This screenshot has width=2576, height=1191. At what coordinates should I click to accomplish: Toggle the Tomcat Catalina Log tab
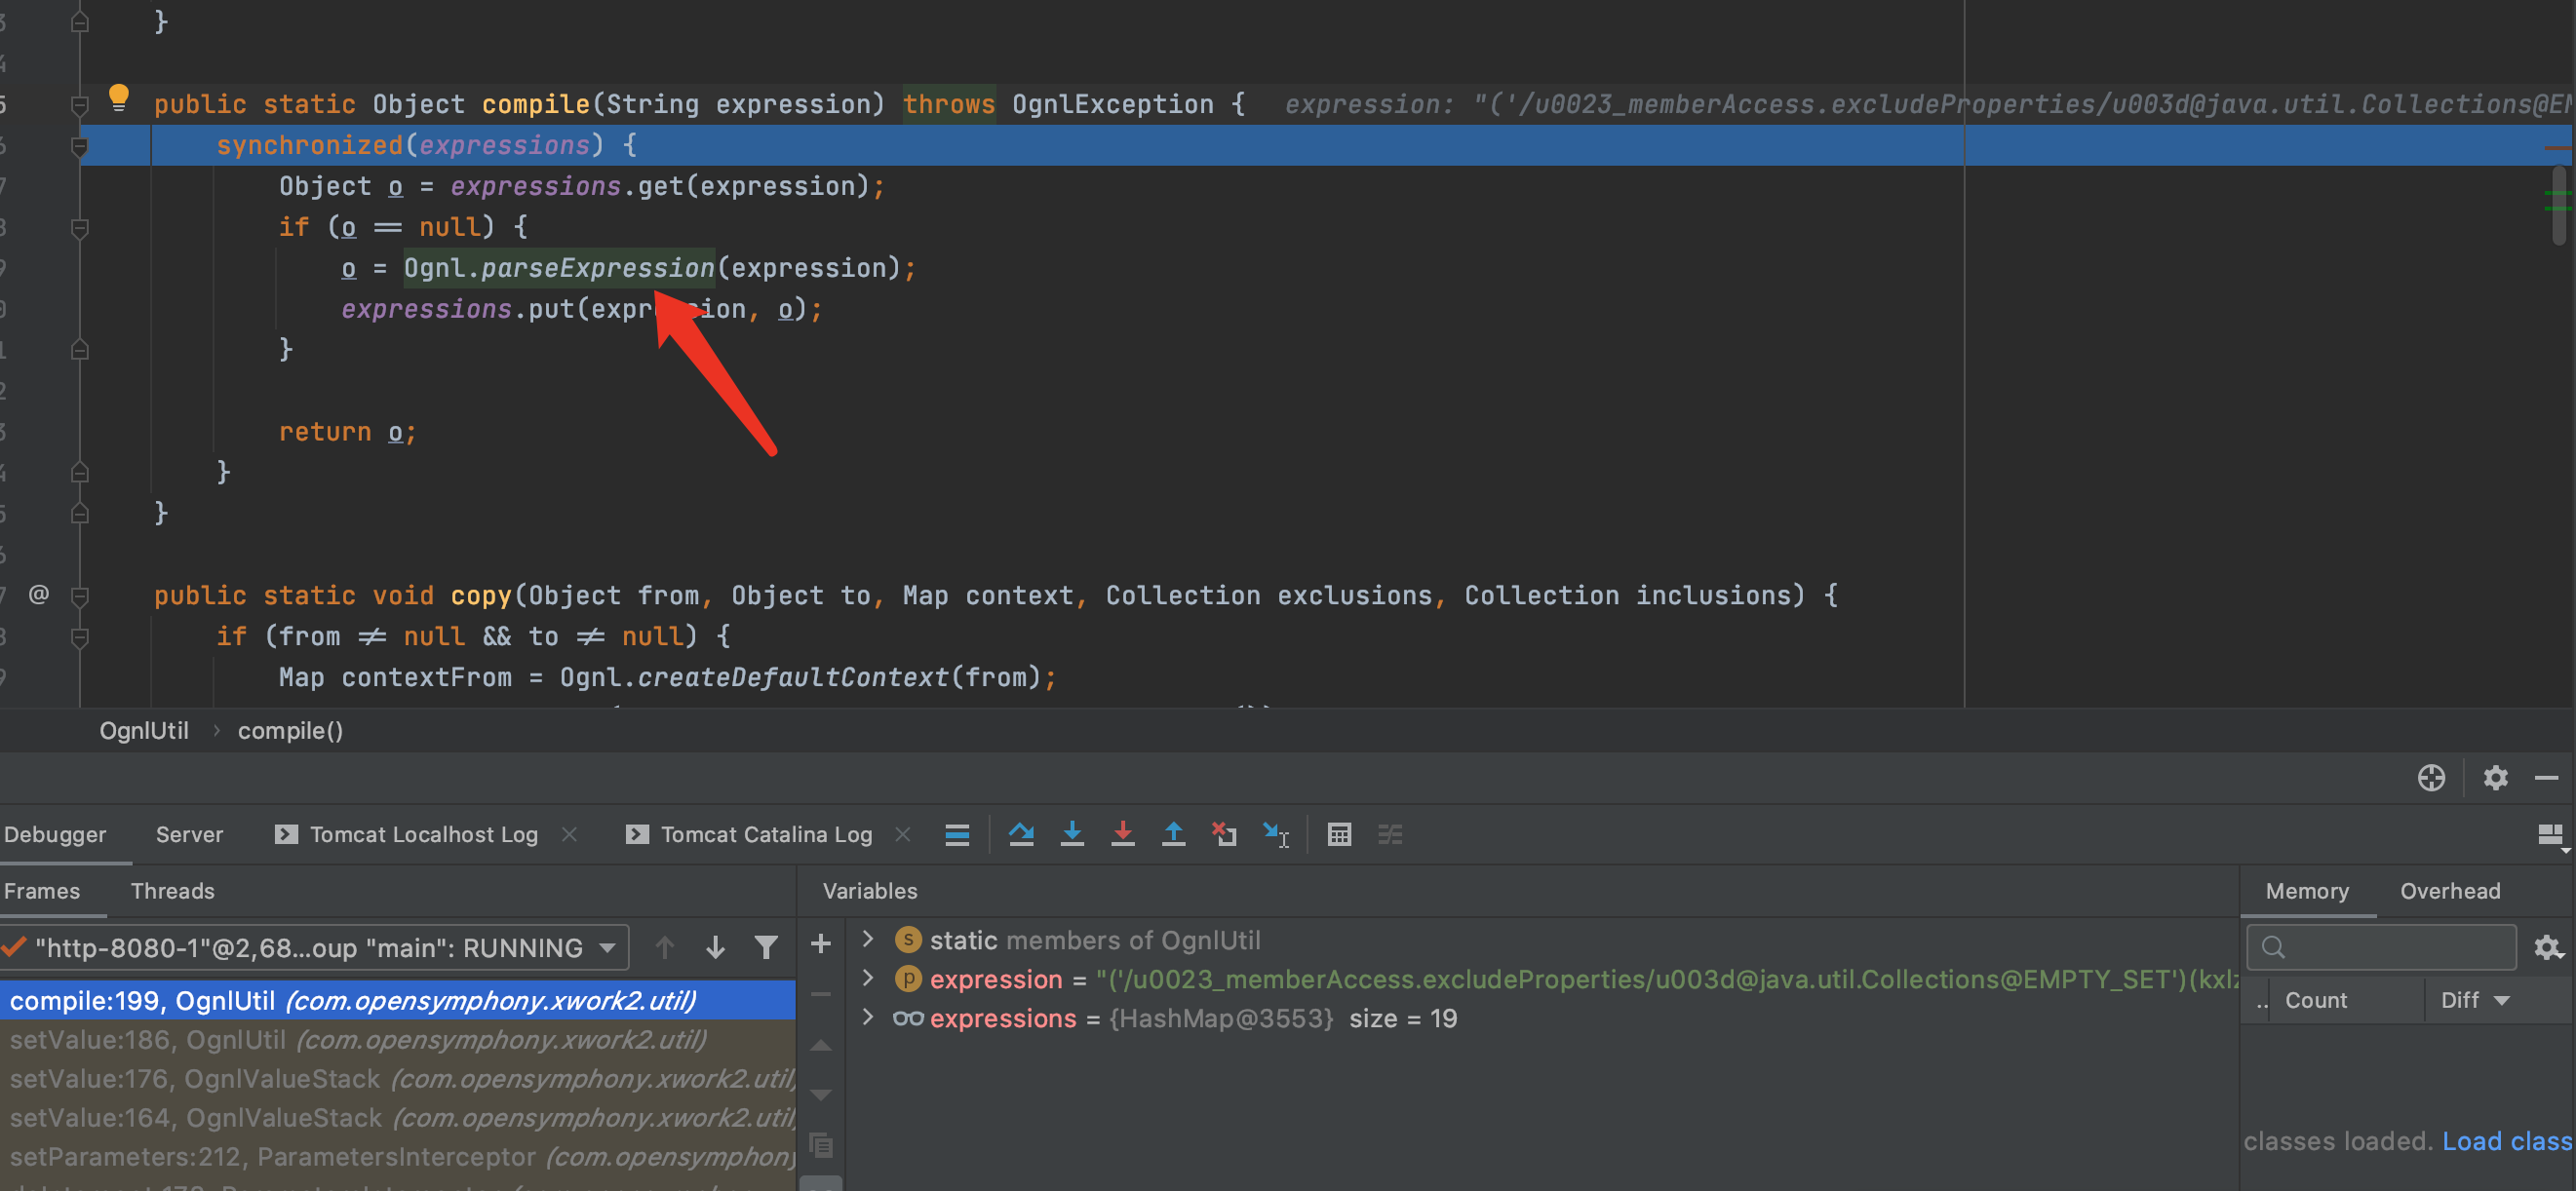coord(764,834)
